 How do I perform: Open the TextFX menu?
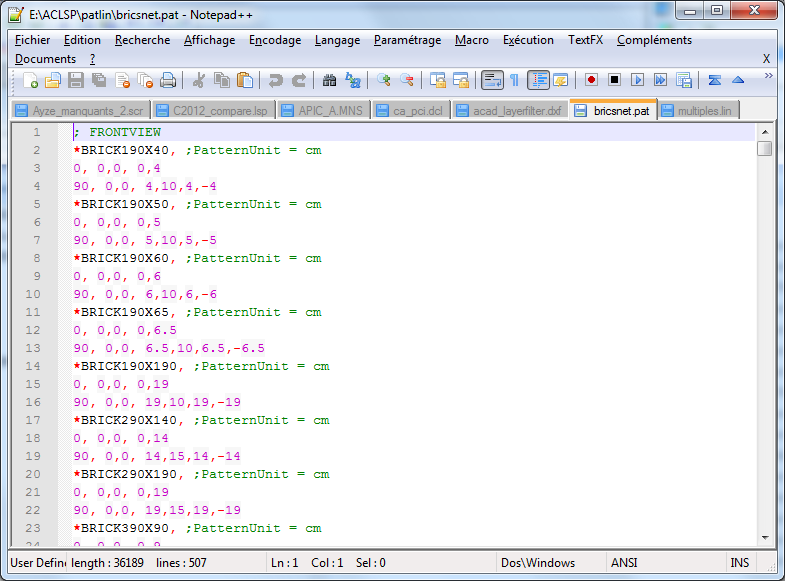point(585,40)
